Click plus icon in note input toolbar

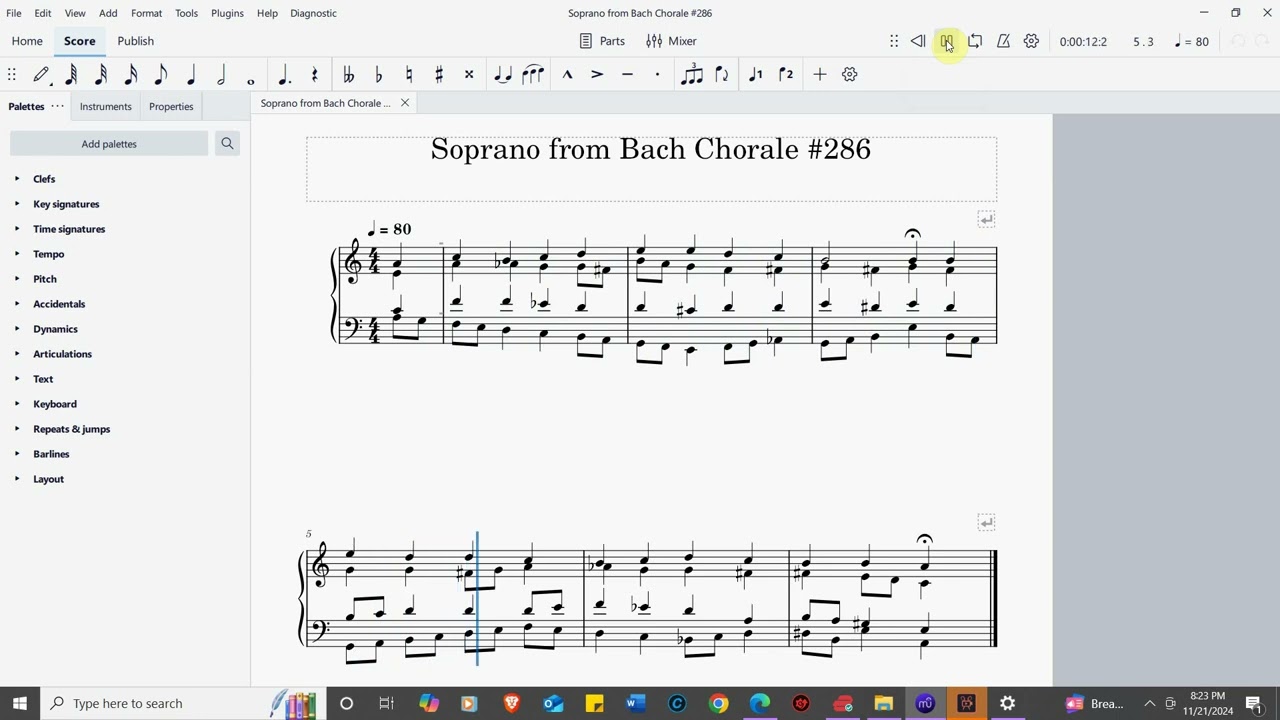point(819,74)
